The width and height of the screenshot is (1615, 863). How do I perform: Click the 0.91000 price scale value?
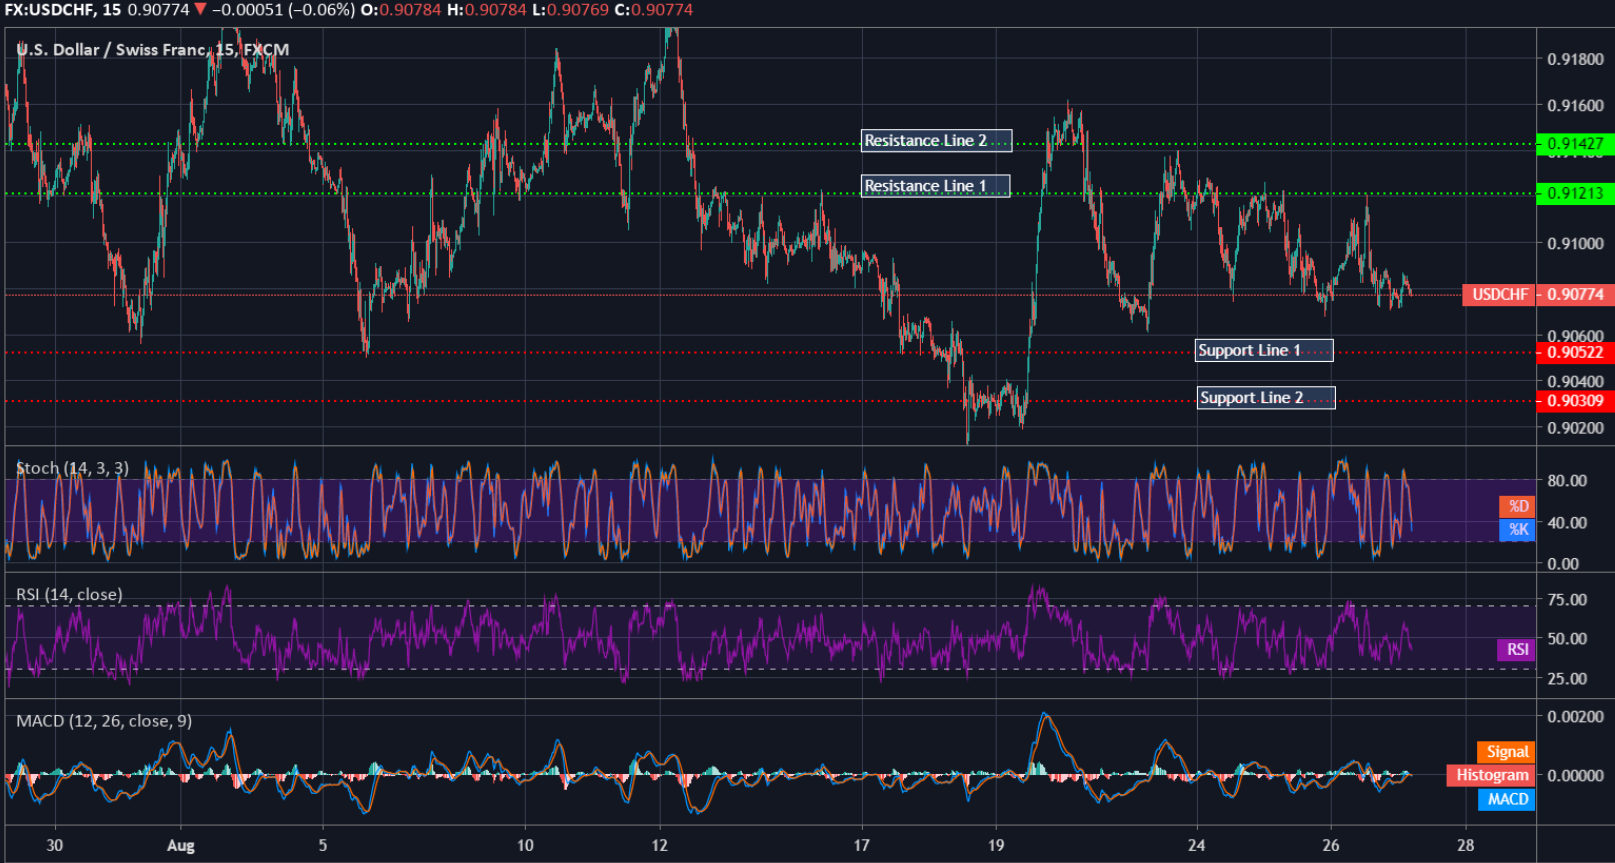tap(1575, 244)
